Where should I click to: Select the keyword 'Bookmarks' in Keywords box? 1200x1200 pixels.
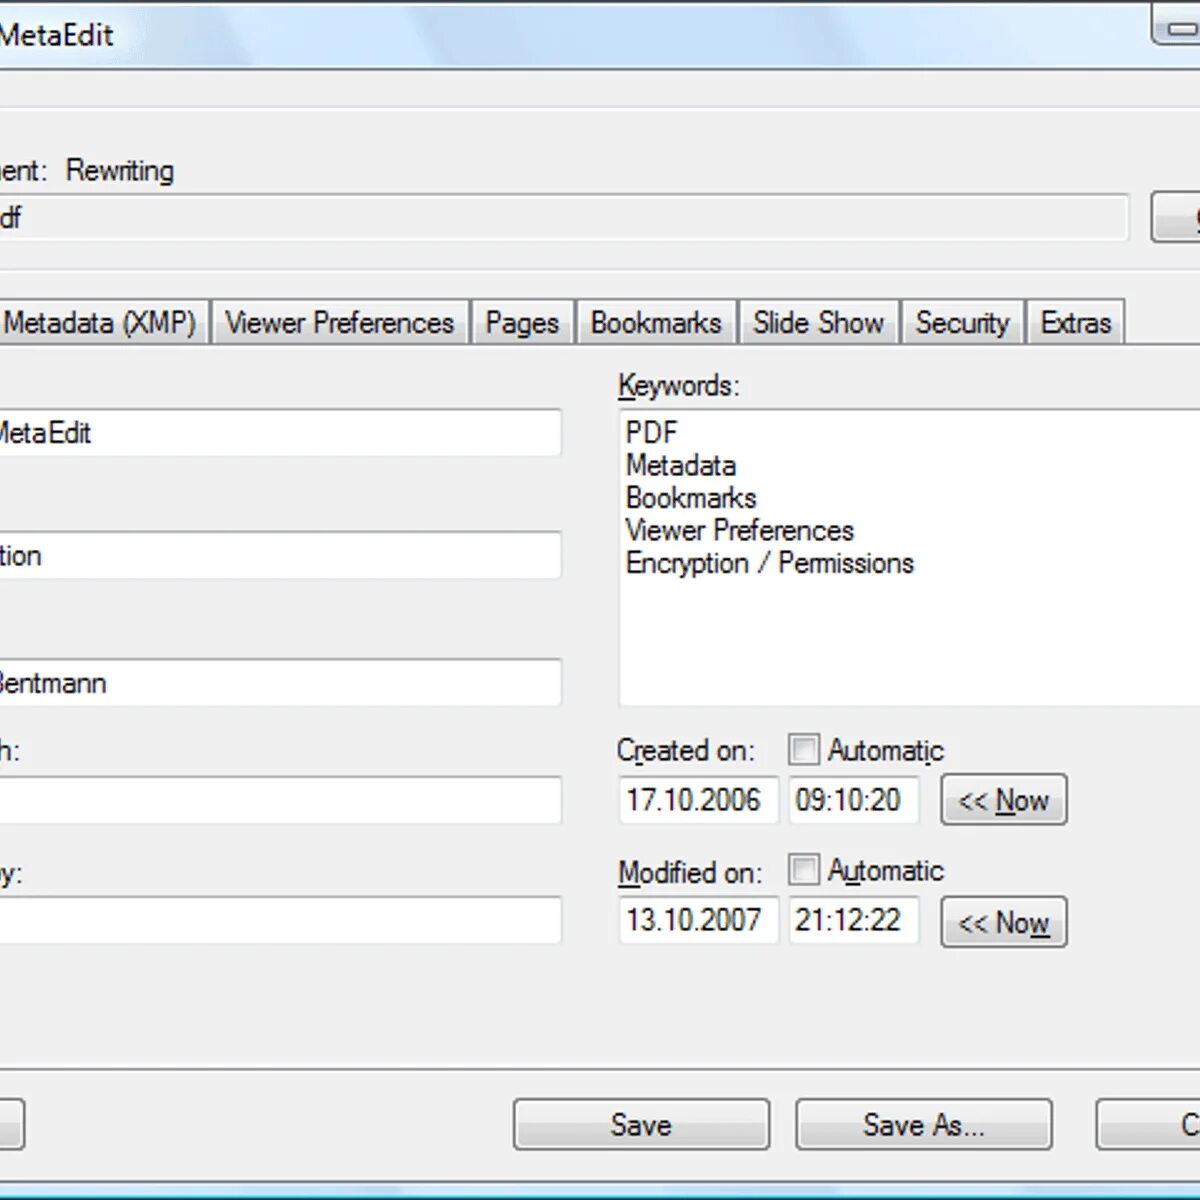point(691,498)
